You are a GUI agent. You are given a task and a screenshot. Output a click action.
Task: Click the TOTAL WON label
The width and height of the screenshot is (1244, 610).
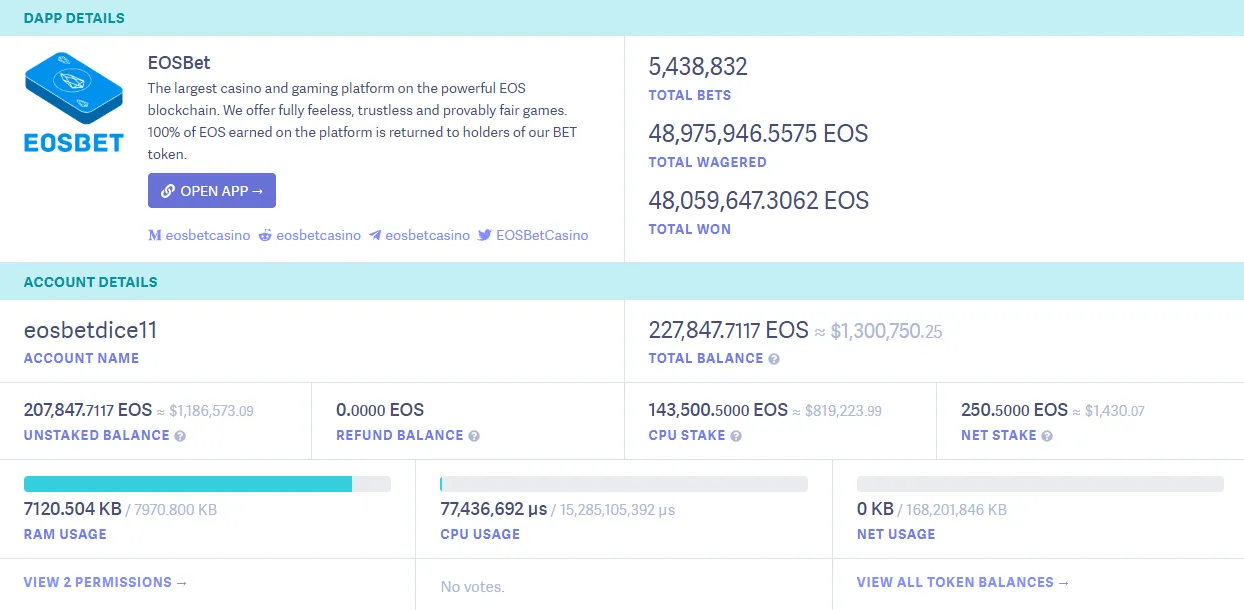pyautogui.click(x=690, y=229)
